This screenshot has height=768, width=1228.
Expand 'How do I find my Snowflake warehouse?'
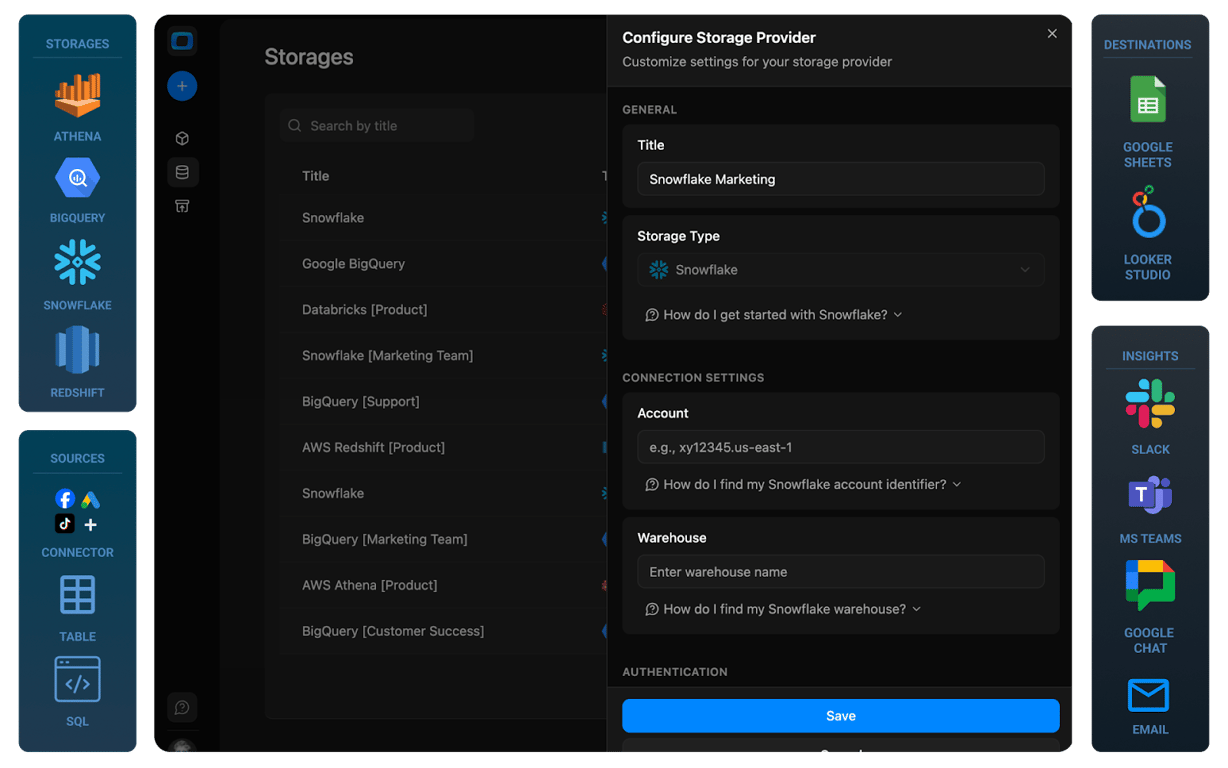click(x=784, y=609)
